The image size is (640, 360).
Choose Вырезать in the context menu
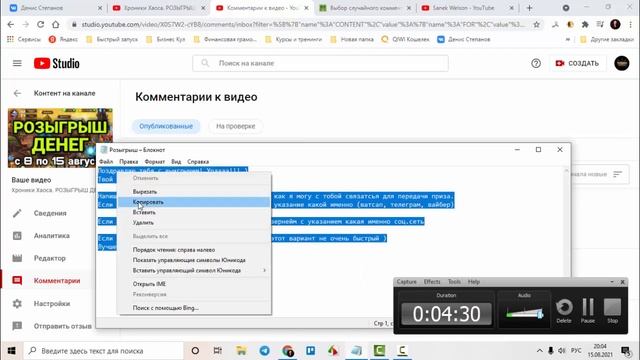(194, 191)
